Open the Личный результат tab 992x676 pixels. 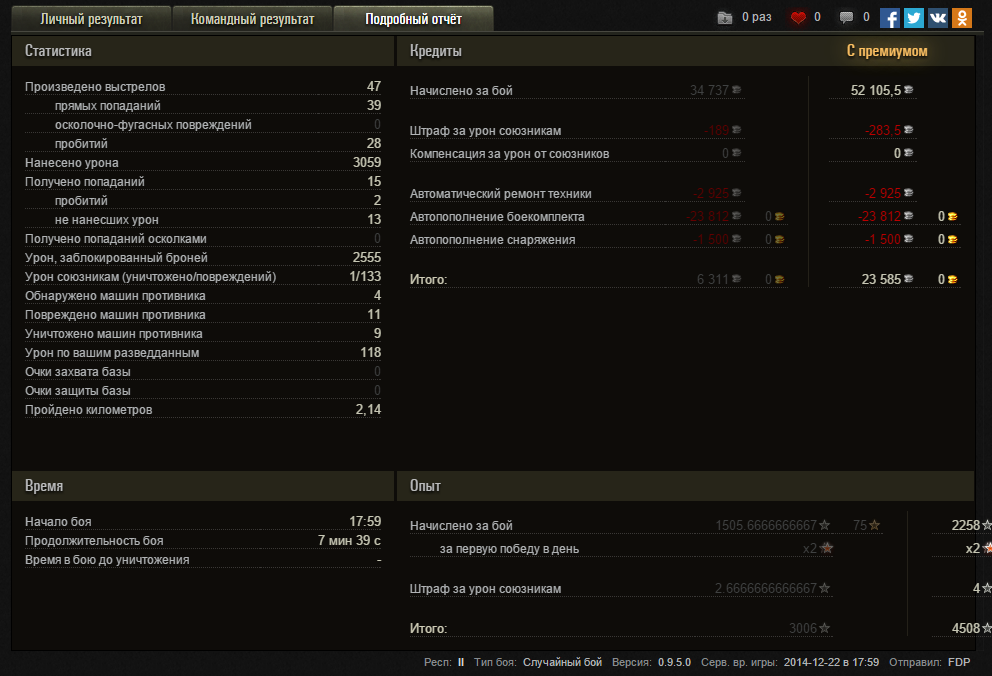point(91,19)
